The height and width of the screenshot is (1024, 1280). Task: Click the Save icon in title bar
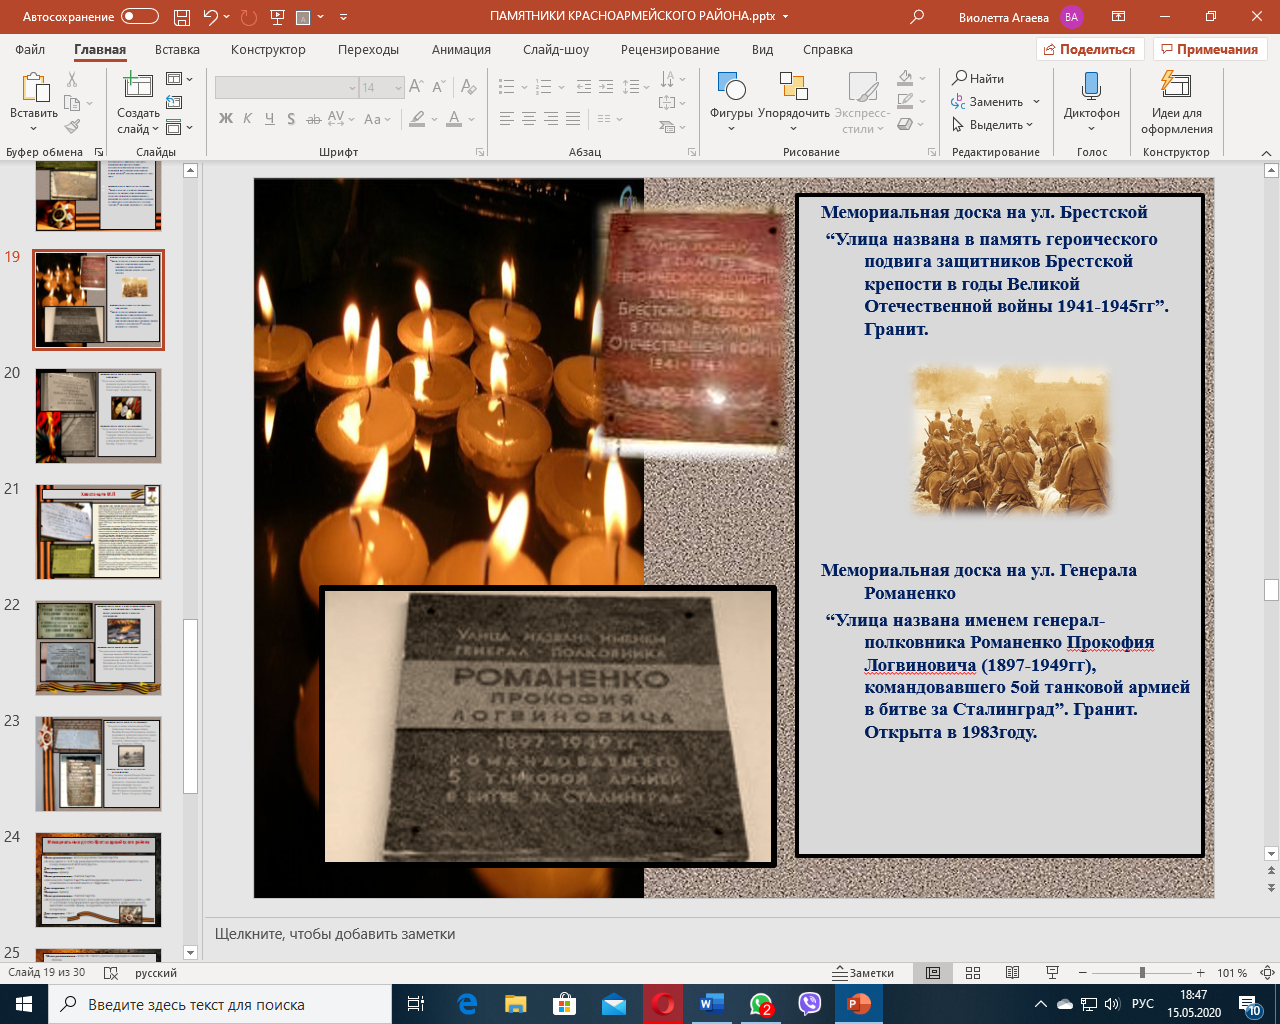[x=181, y=17]
